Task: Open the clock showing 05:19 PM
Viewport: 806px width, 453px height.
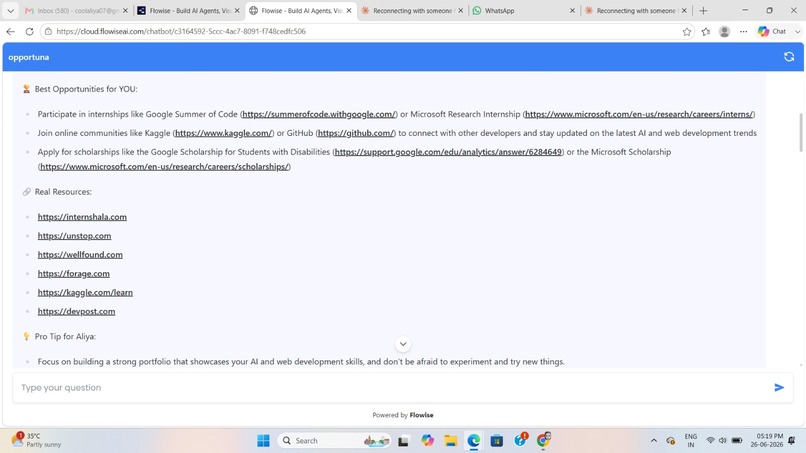Action: [767, 440]
